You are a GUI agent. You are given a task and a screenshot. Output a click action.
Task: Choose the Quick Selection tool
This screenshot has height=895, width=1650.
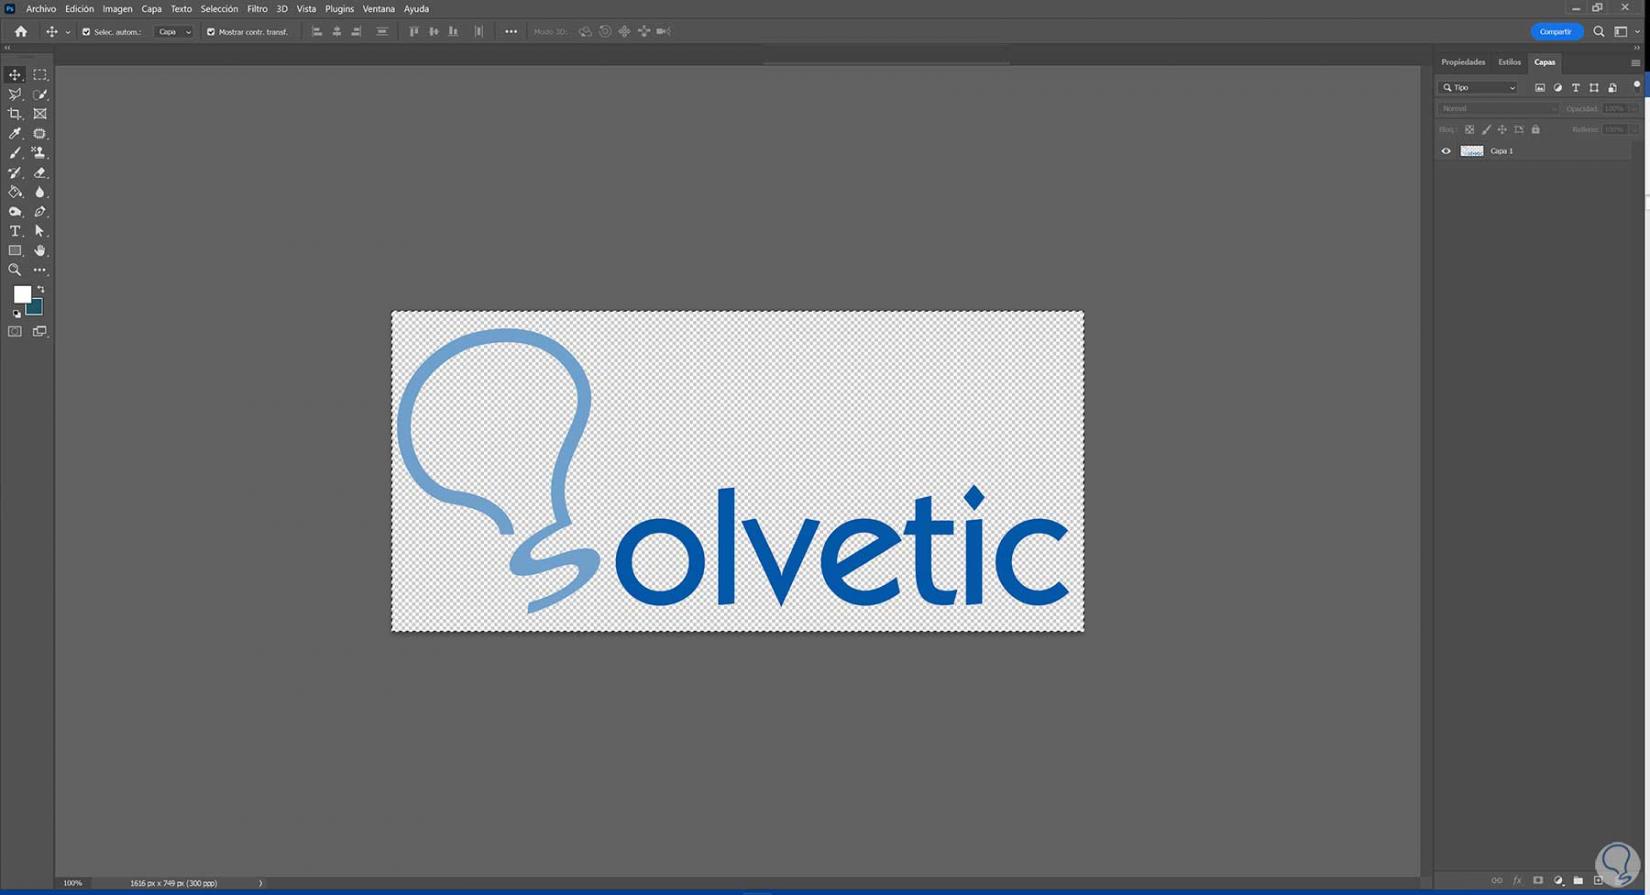(40, 95)
